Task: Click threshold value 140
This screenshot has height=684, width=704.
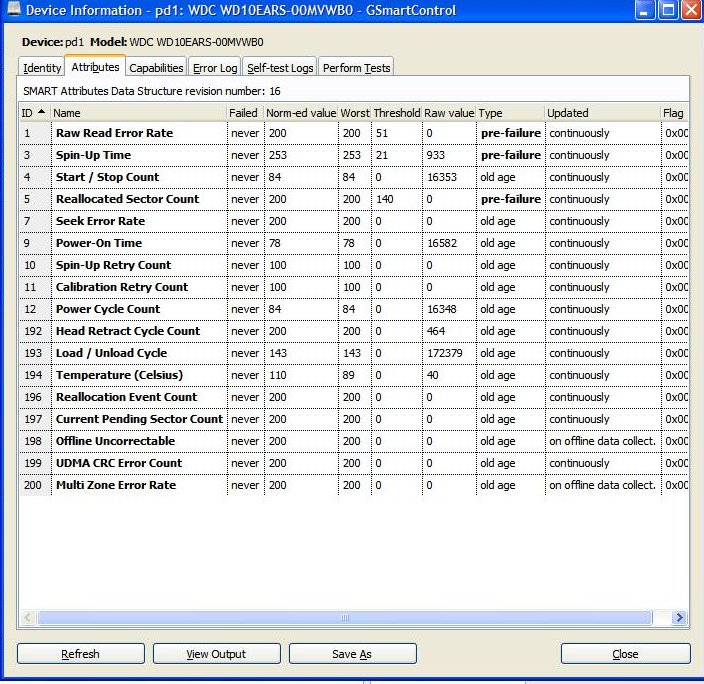Action: coord(385,199)
